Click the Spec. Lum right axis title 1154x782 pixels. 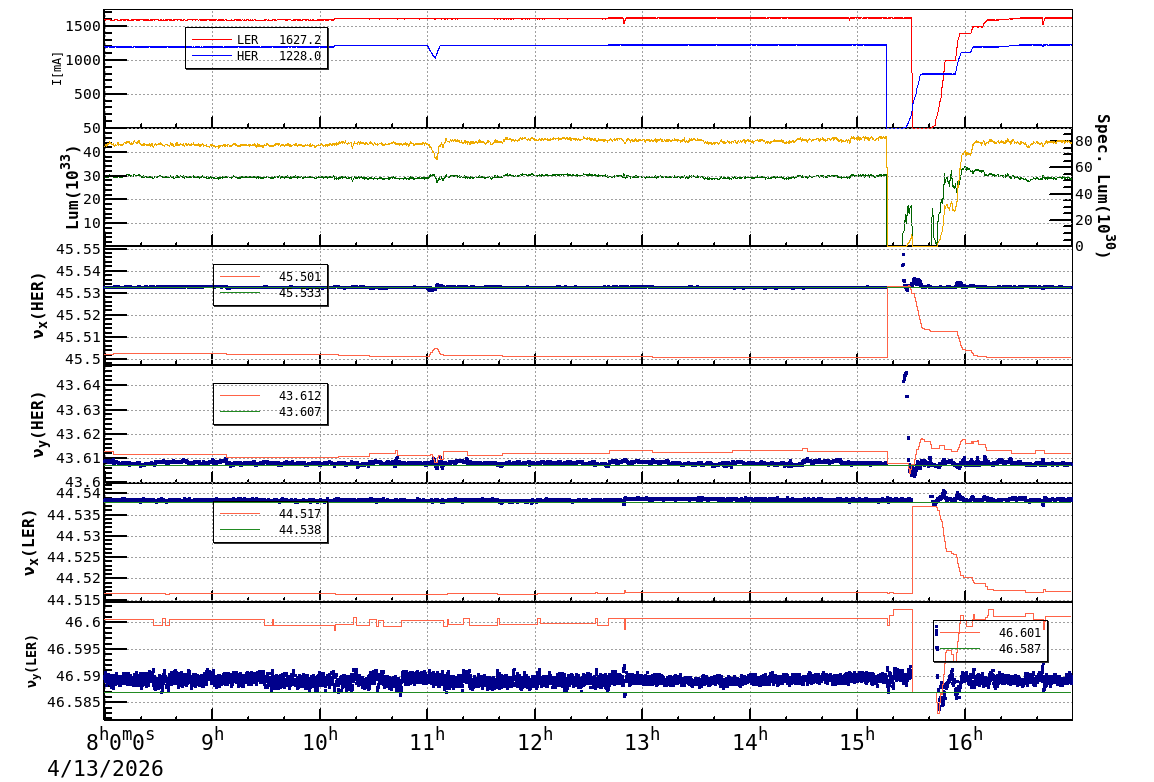coord(1102,186)
